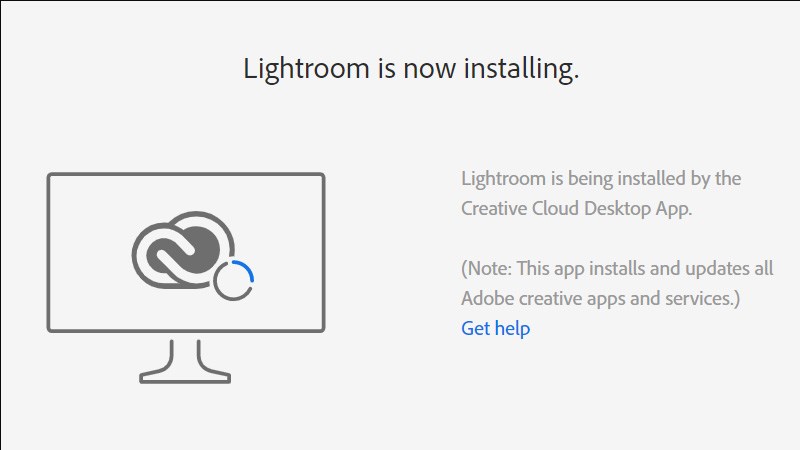Click the "Lightroom is being installed by the" line
Image resolution: width=800 pixels, height=450 pixels.
(x=601, y=179)
